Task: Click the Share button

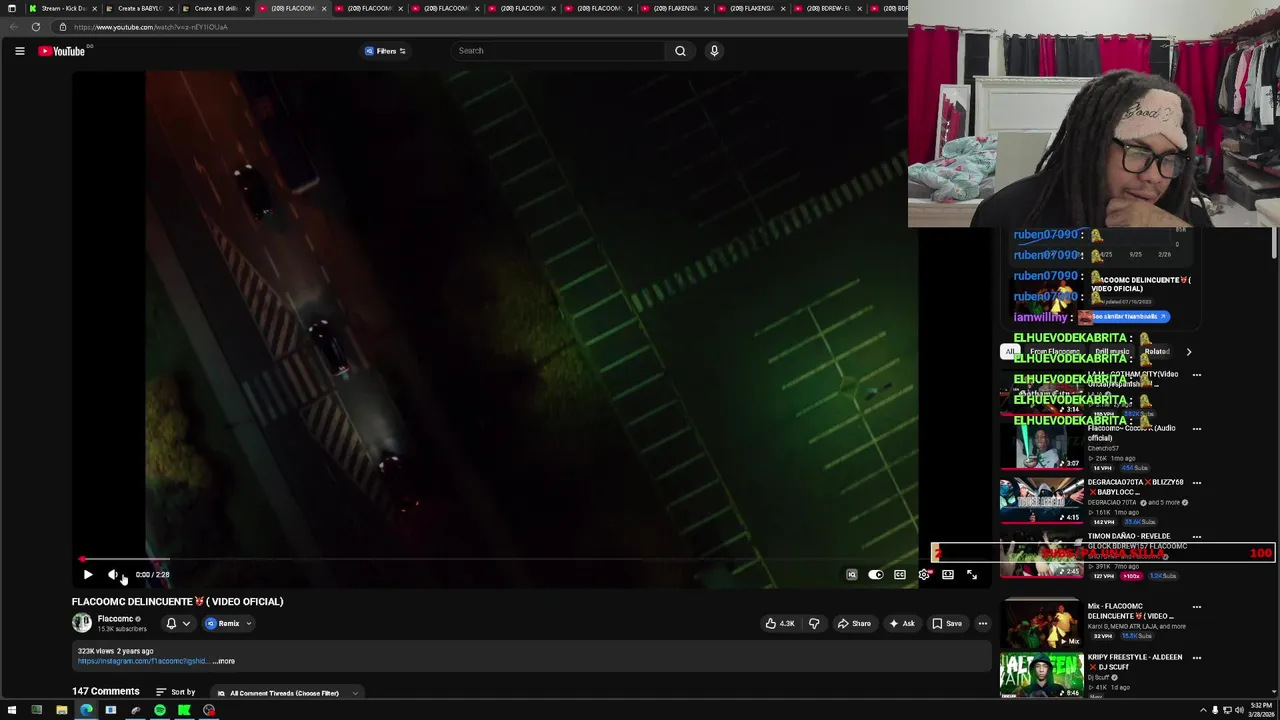Action: (854, 624)
